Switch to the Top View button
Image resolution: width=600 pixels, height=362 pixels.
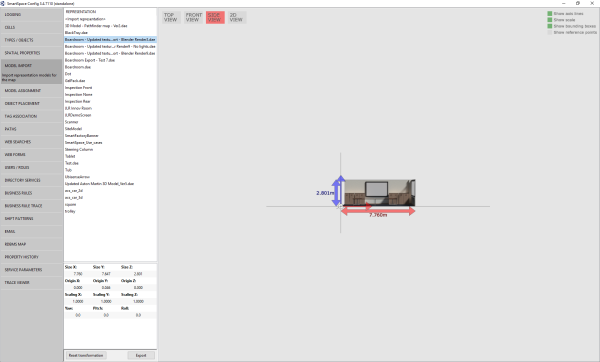point(171,17)
